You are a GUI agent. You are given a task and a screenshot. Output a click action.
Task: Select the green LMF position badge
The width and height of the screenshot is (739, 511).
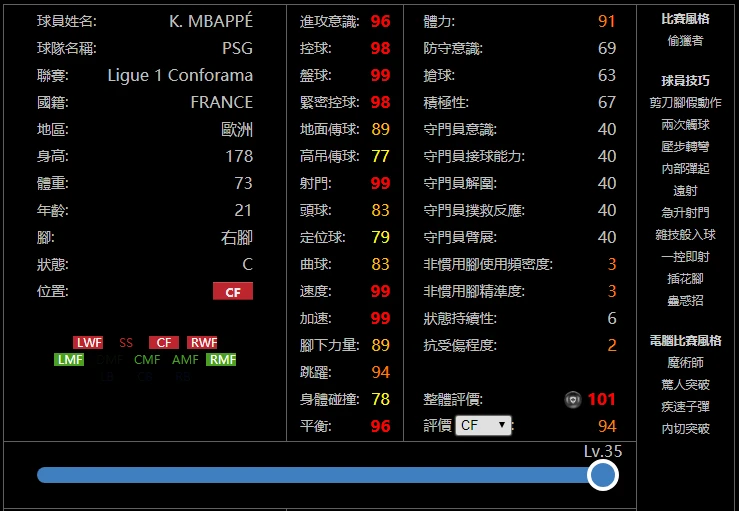69,360
